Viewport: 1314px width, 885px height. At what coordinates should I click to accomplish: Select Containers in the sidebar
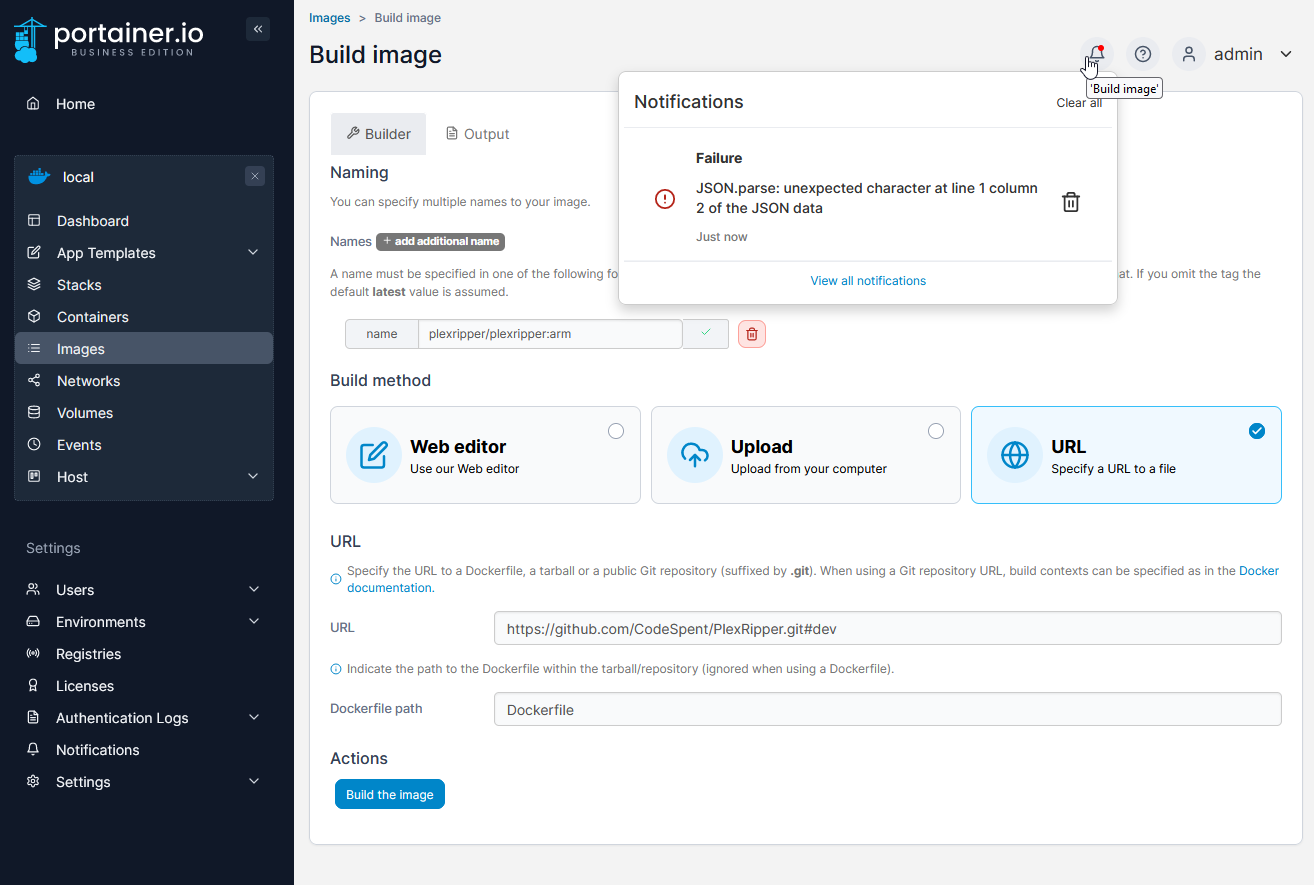point(93,316)
